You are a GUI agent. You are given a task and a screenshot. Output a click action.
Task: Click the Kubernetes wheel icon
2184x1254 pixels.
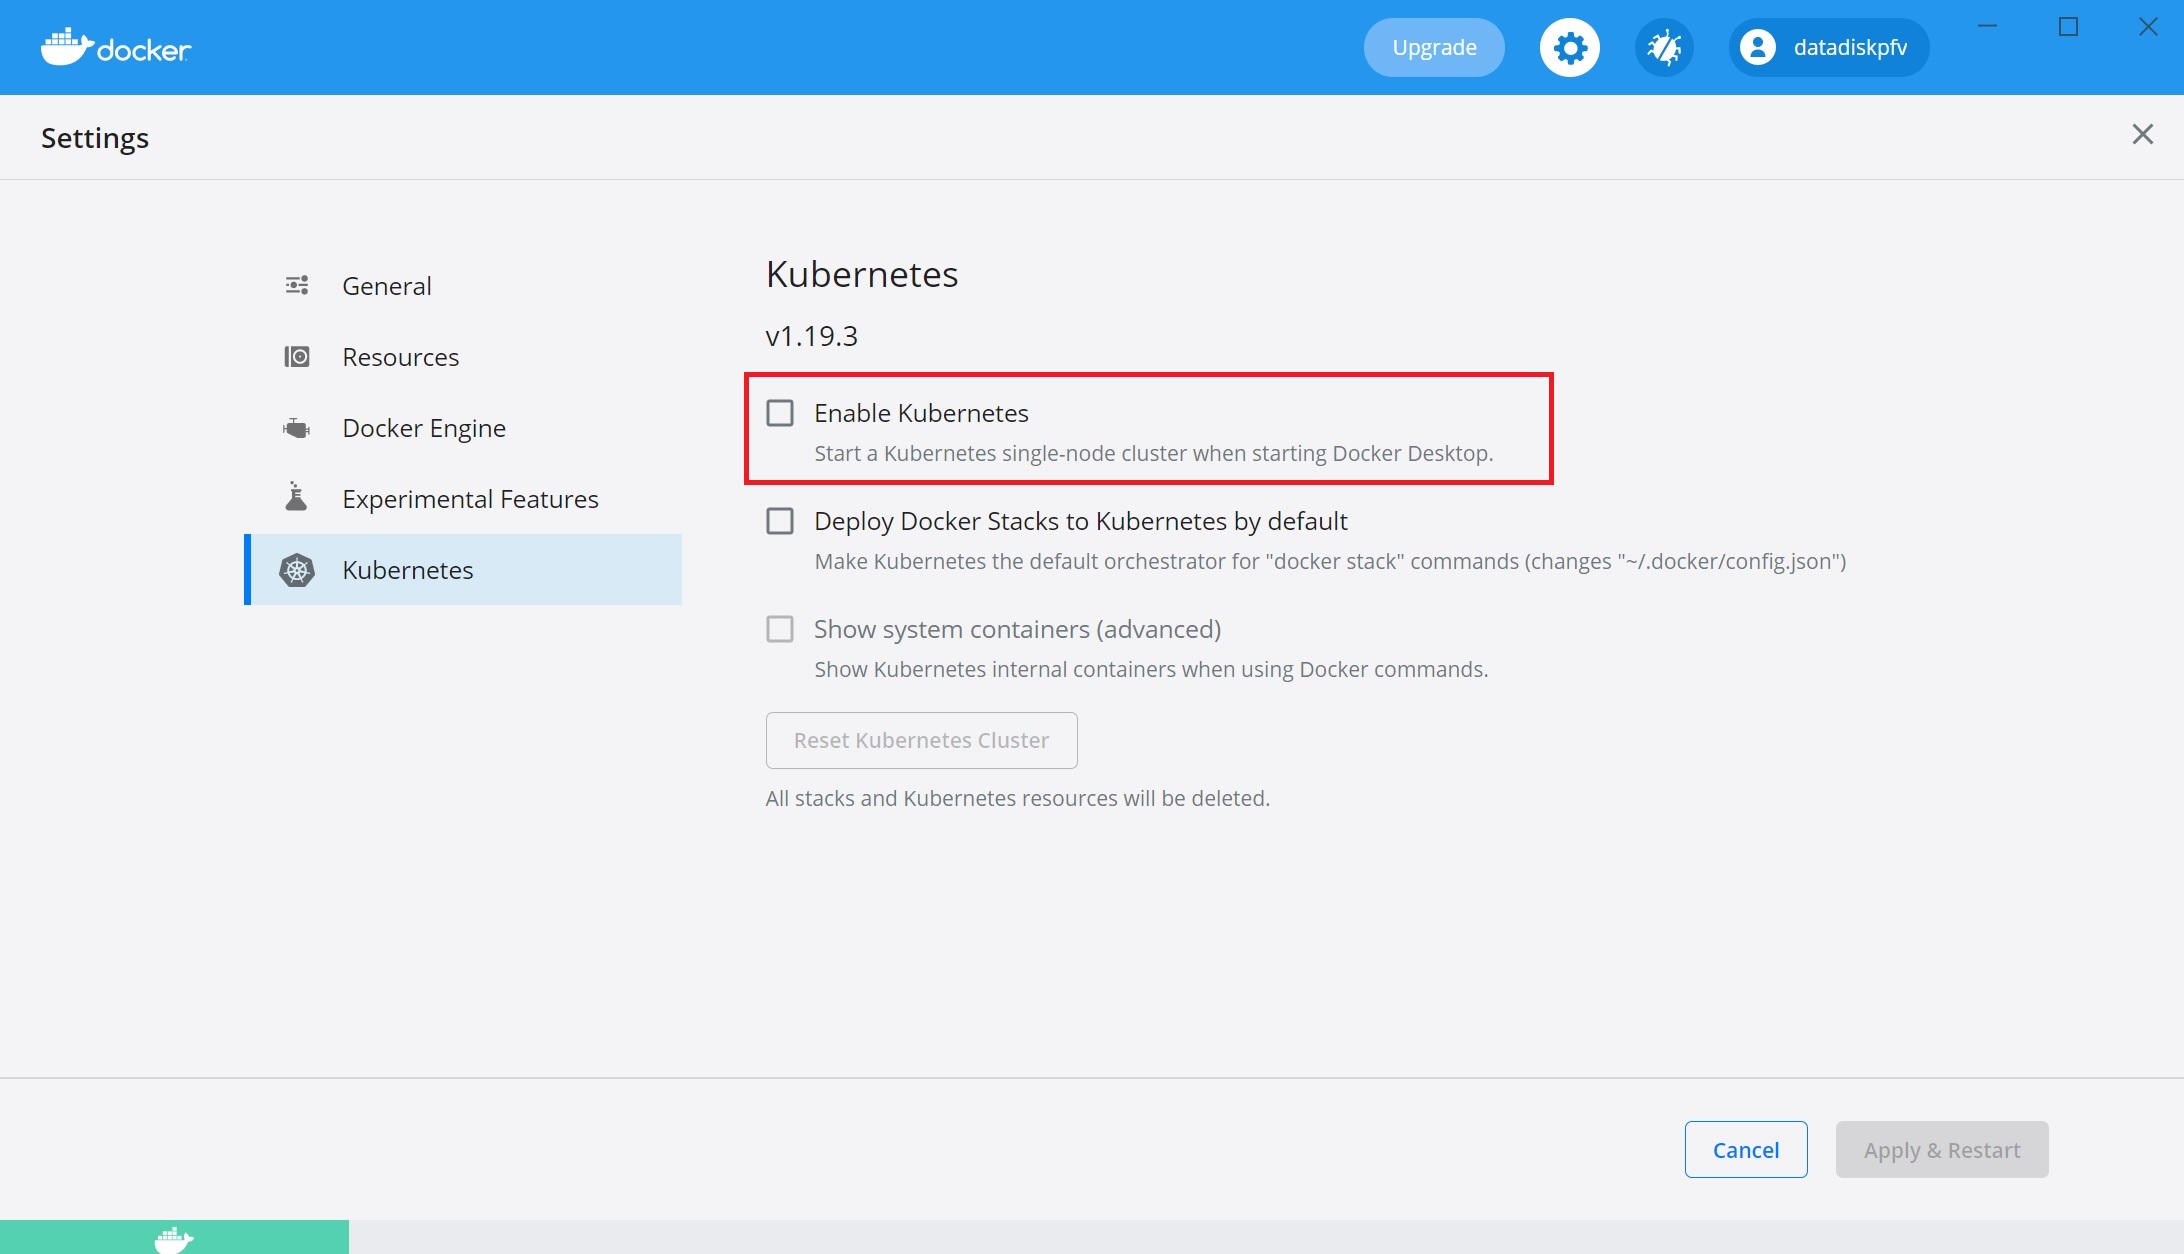pyautogui.click(x=297, y=570)
